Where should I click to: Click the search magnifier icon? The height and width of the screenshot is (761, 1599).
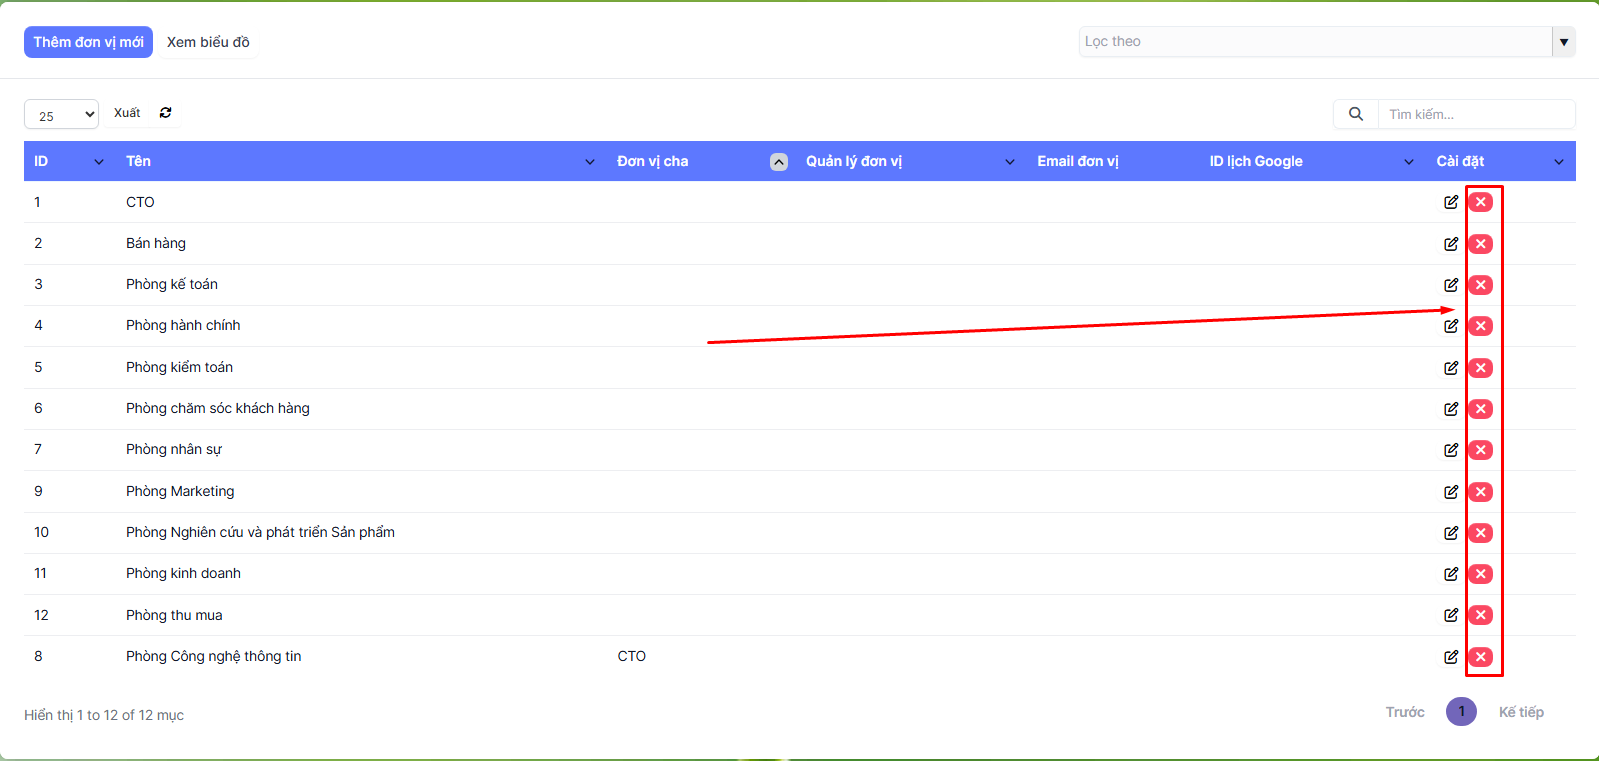(x=1355, y=114)
